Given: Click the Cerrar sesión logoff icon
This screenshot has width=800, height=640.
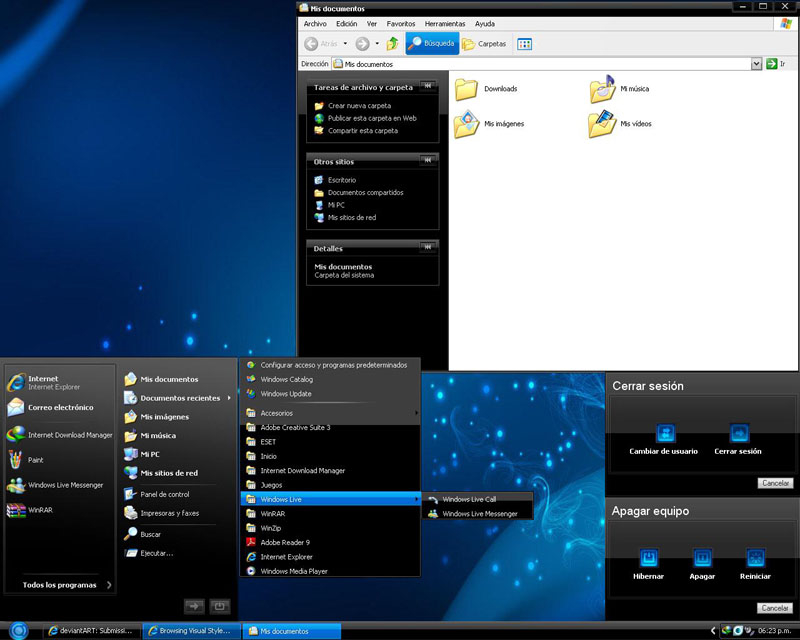Looking at the screenshot, I should pyautogui.click(x=739, y=433).
